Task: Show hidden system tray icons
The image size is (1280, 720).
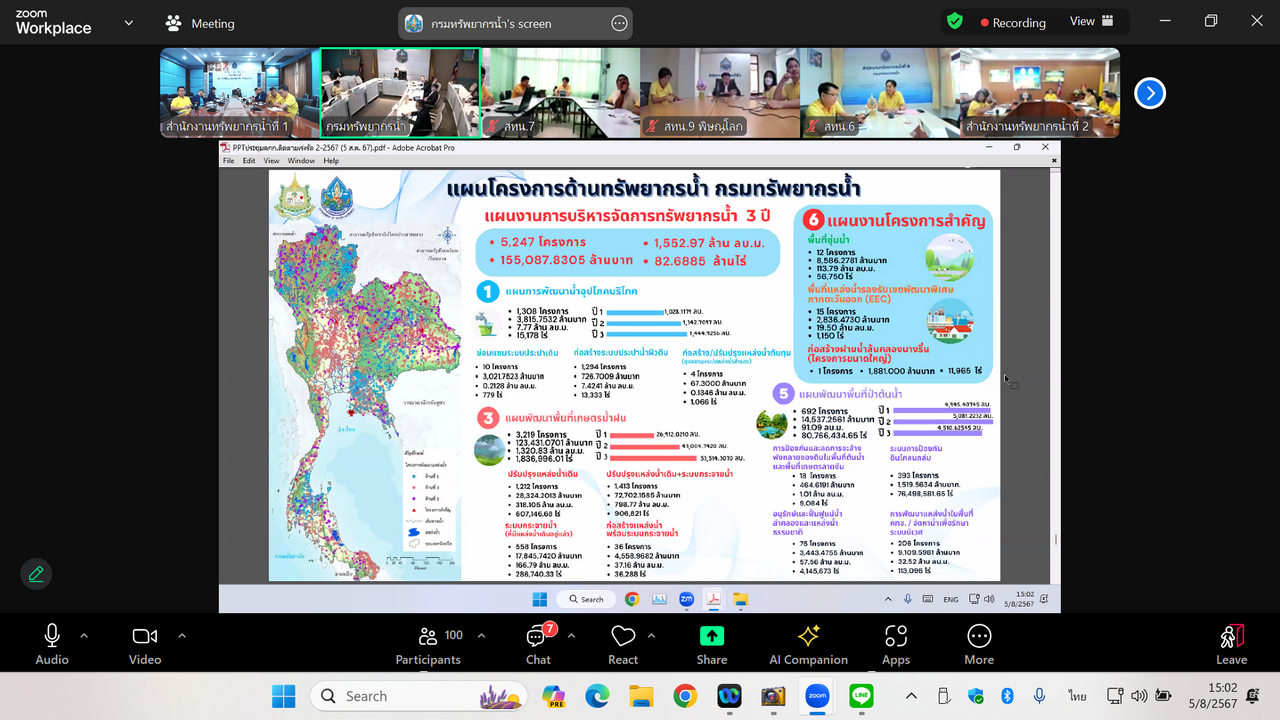Action: (x=911, y=696)
